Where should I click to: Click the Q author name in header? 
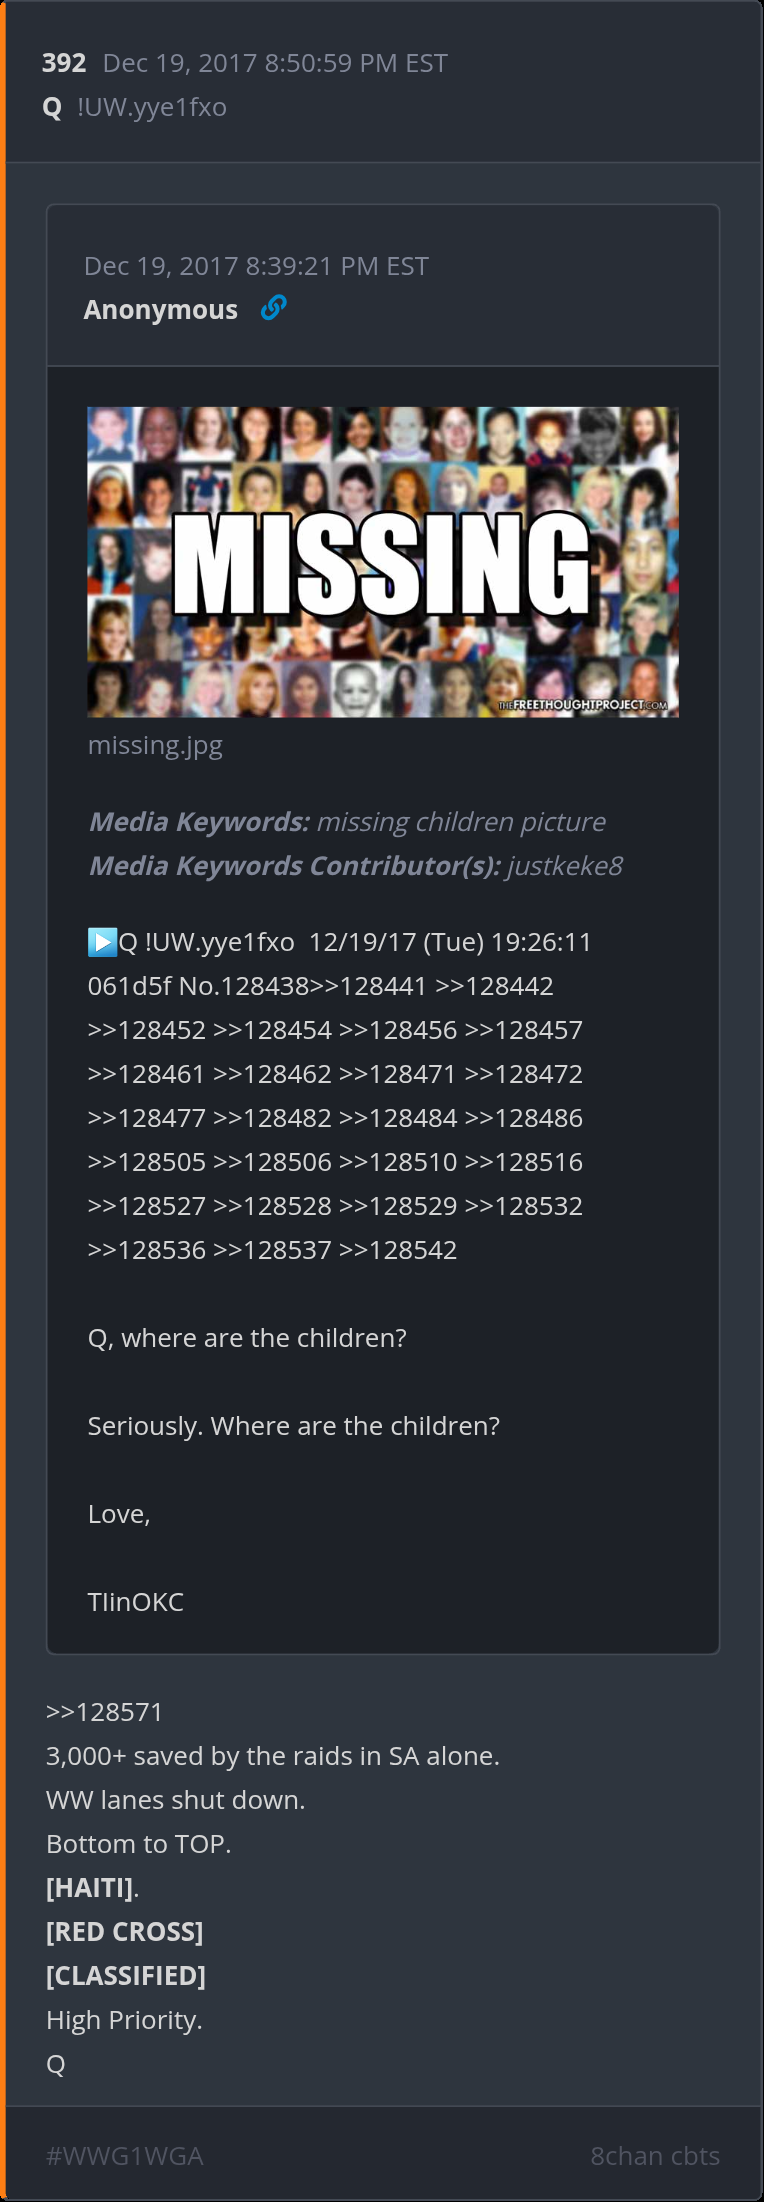(x=53, y=107)
